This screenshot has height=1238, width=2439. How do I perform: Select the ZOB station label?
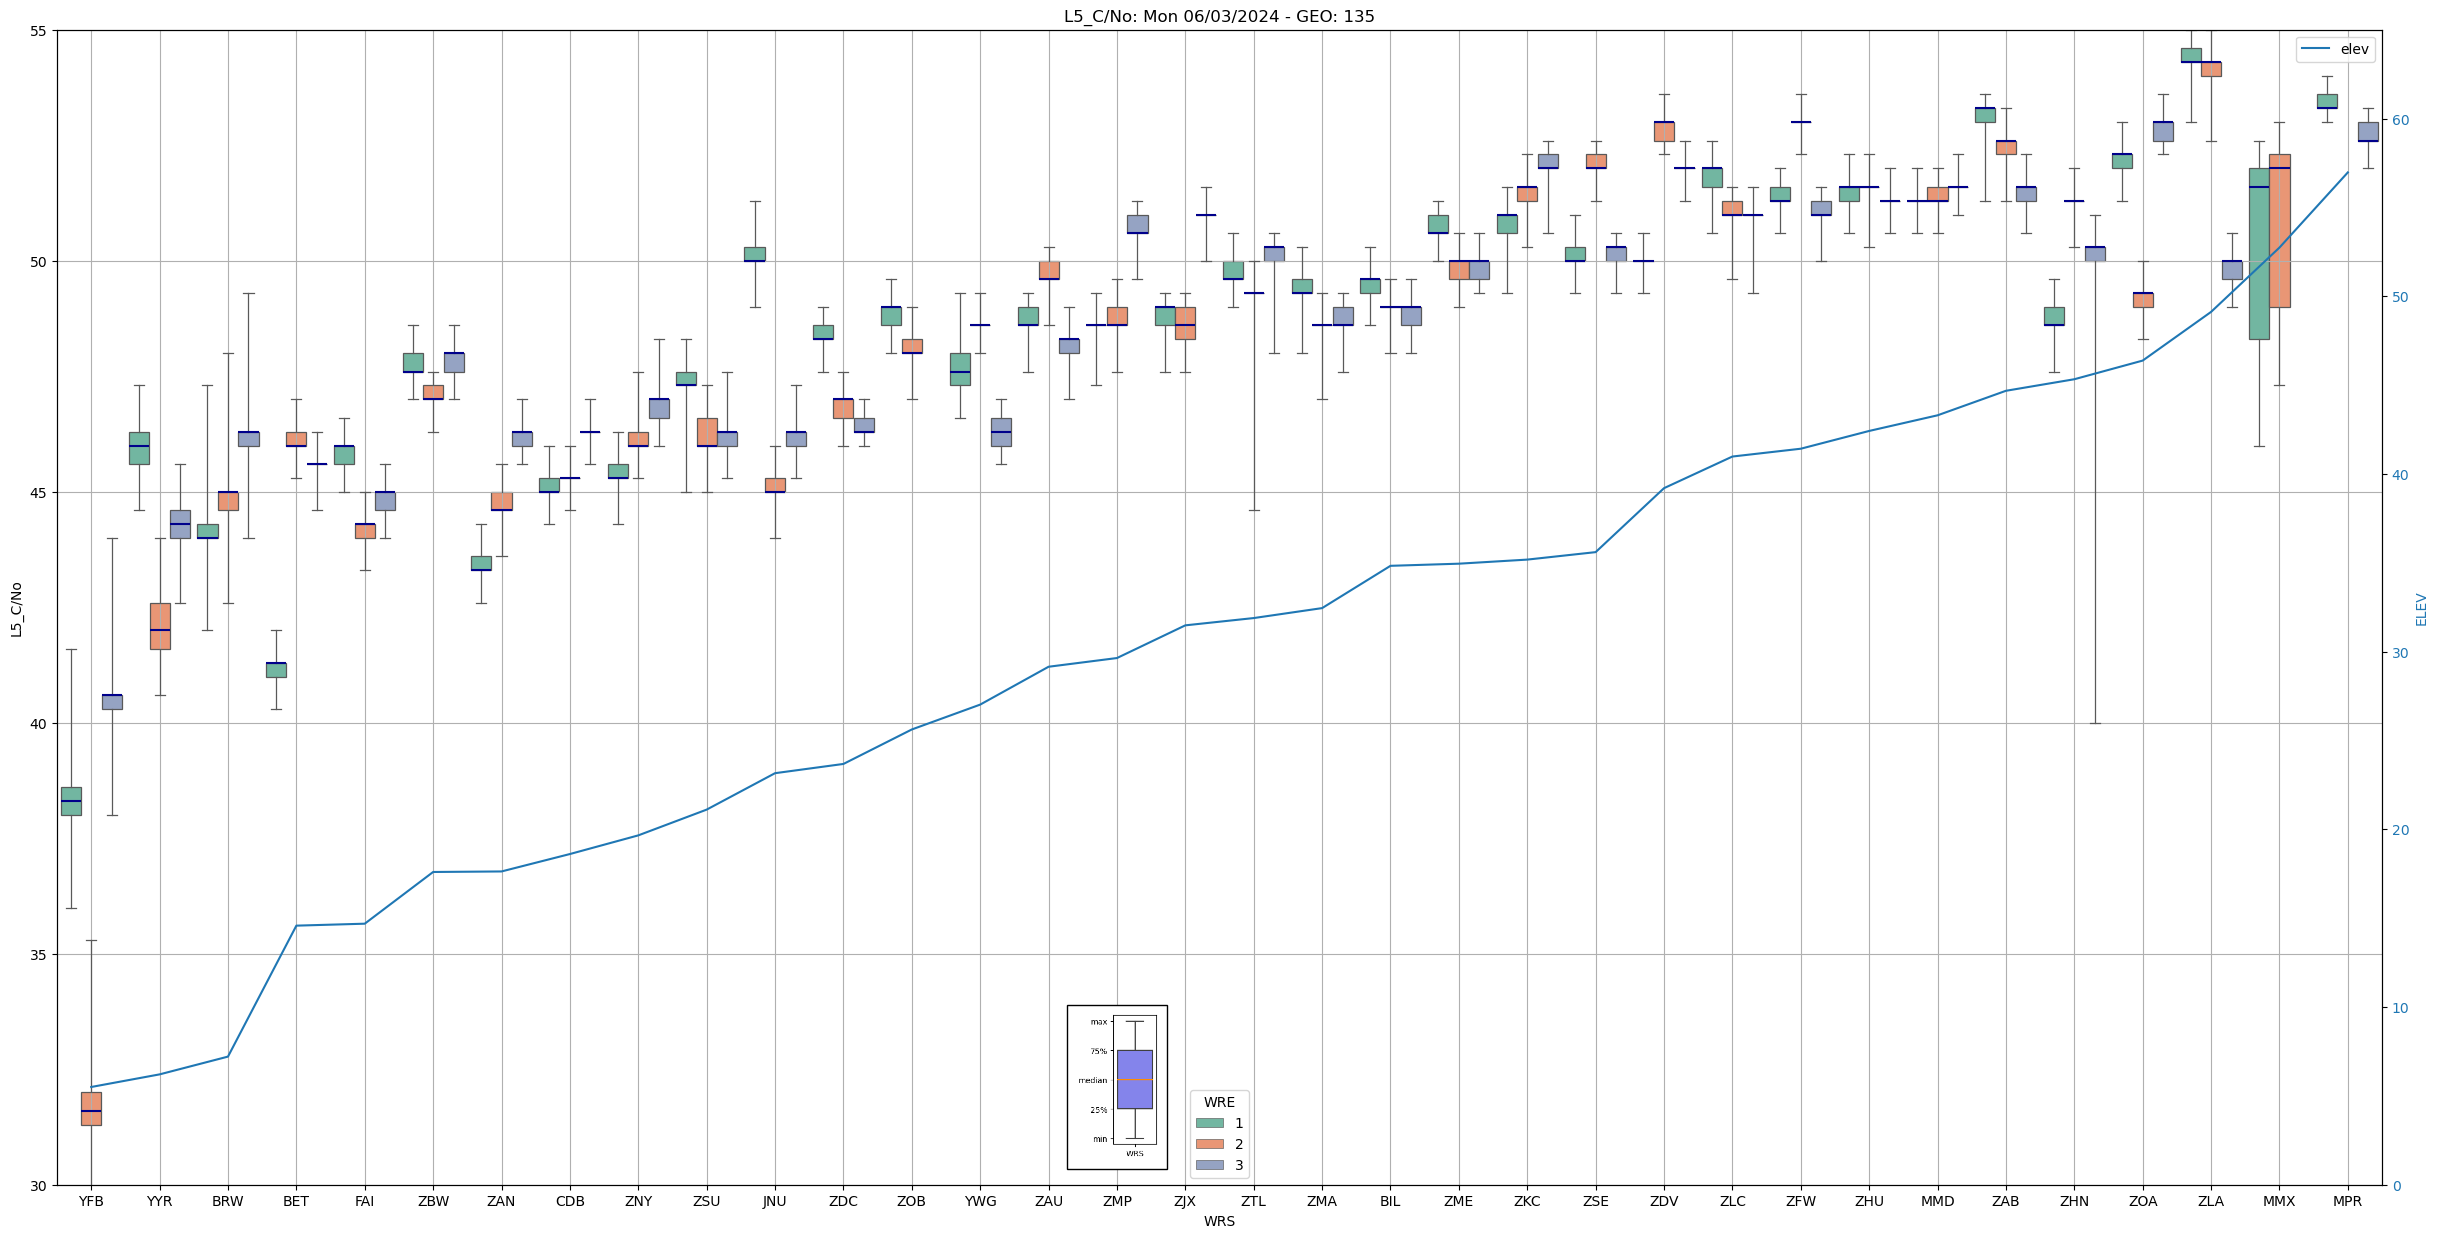(912, 1201)
